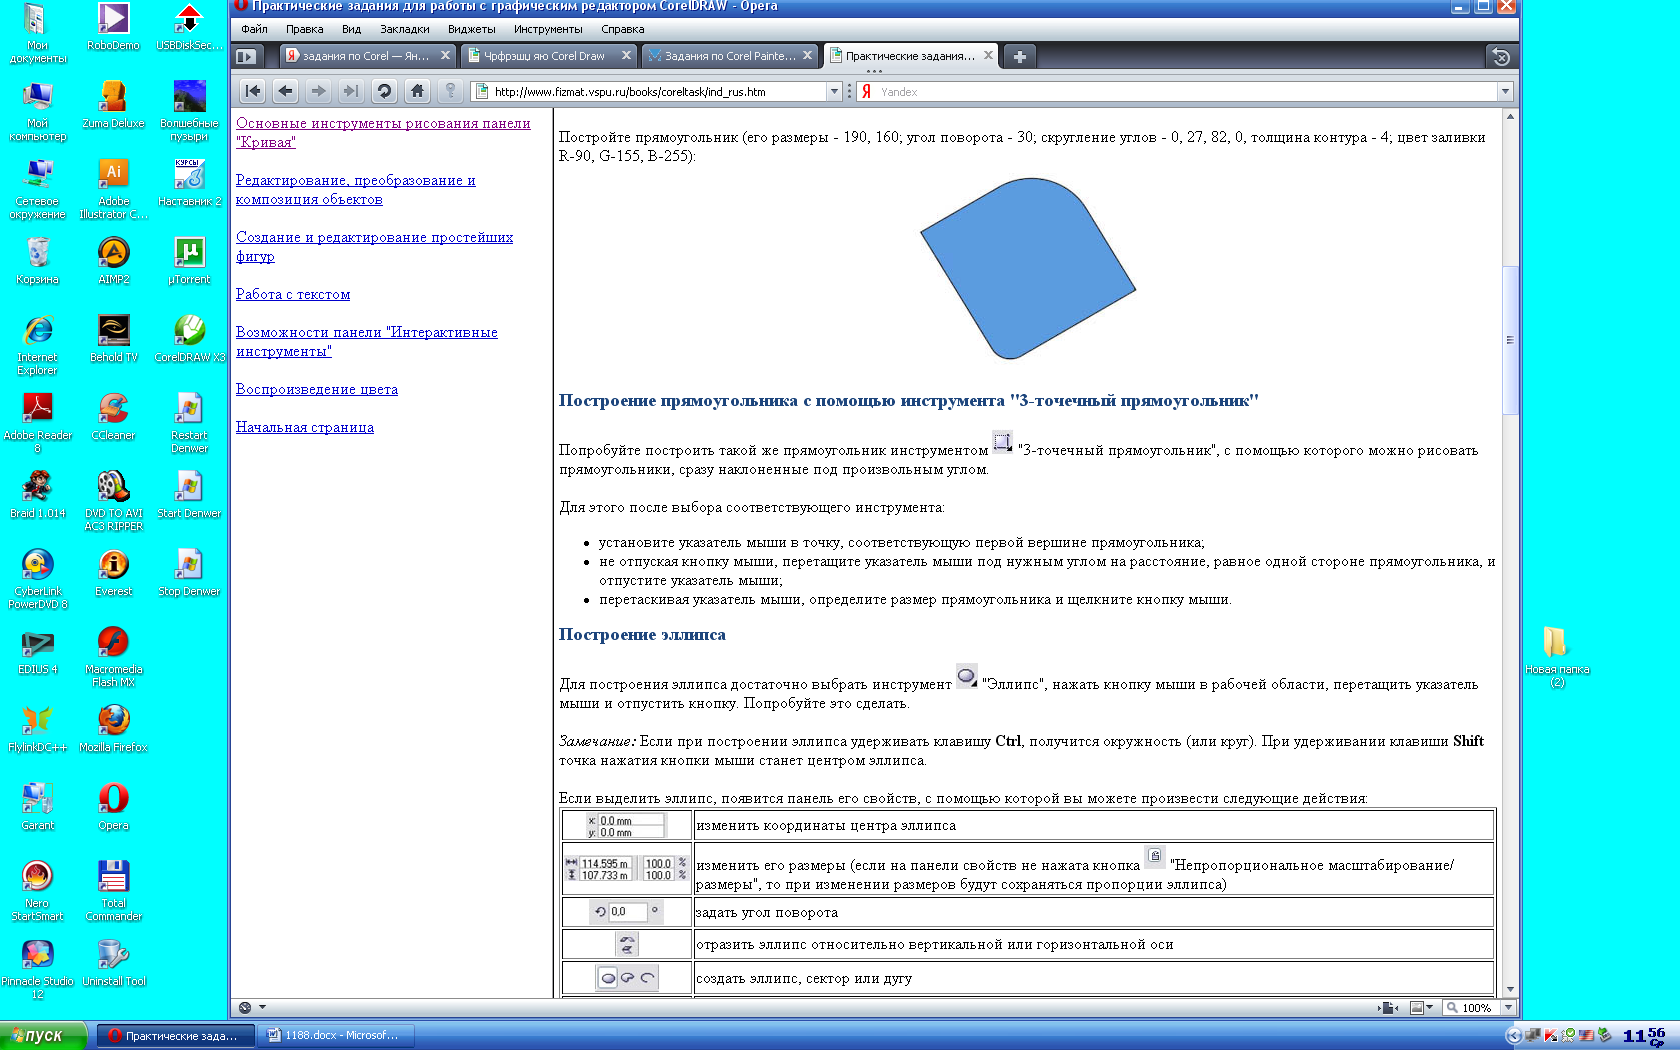Click the blue rounded rectangle image

1028,268
